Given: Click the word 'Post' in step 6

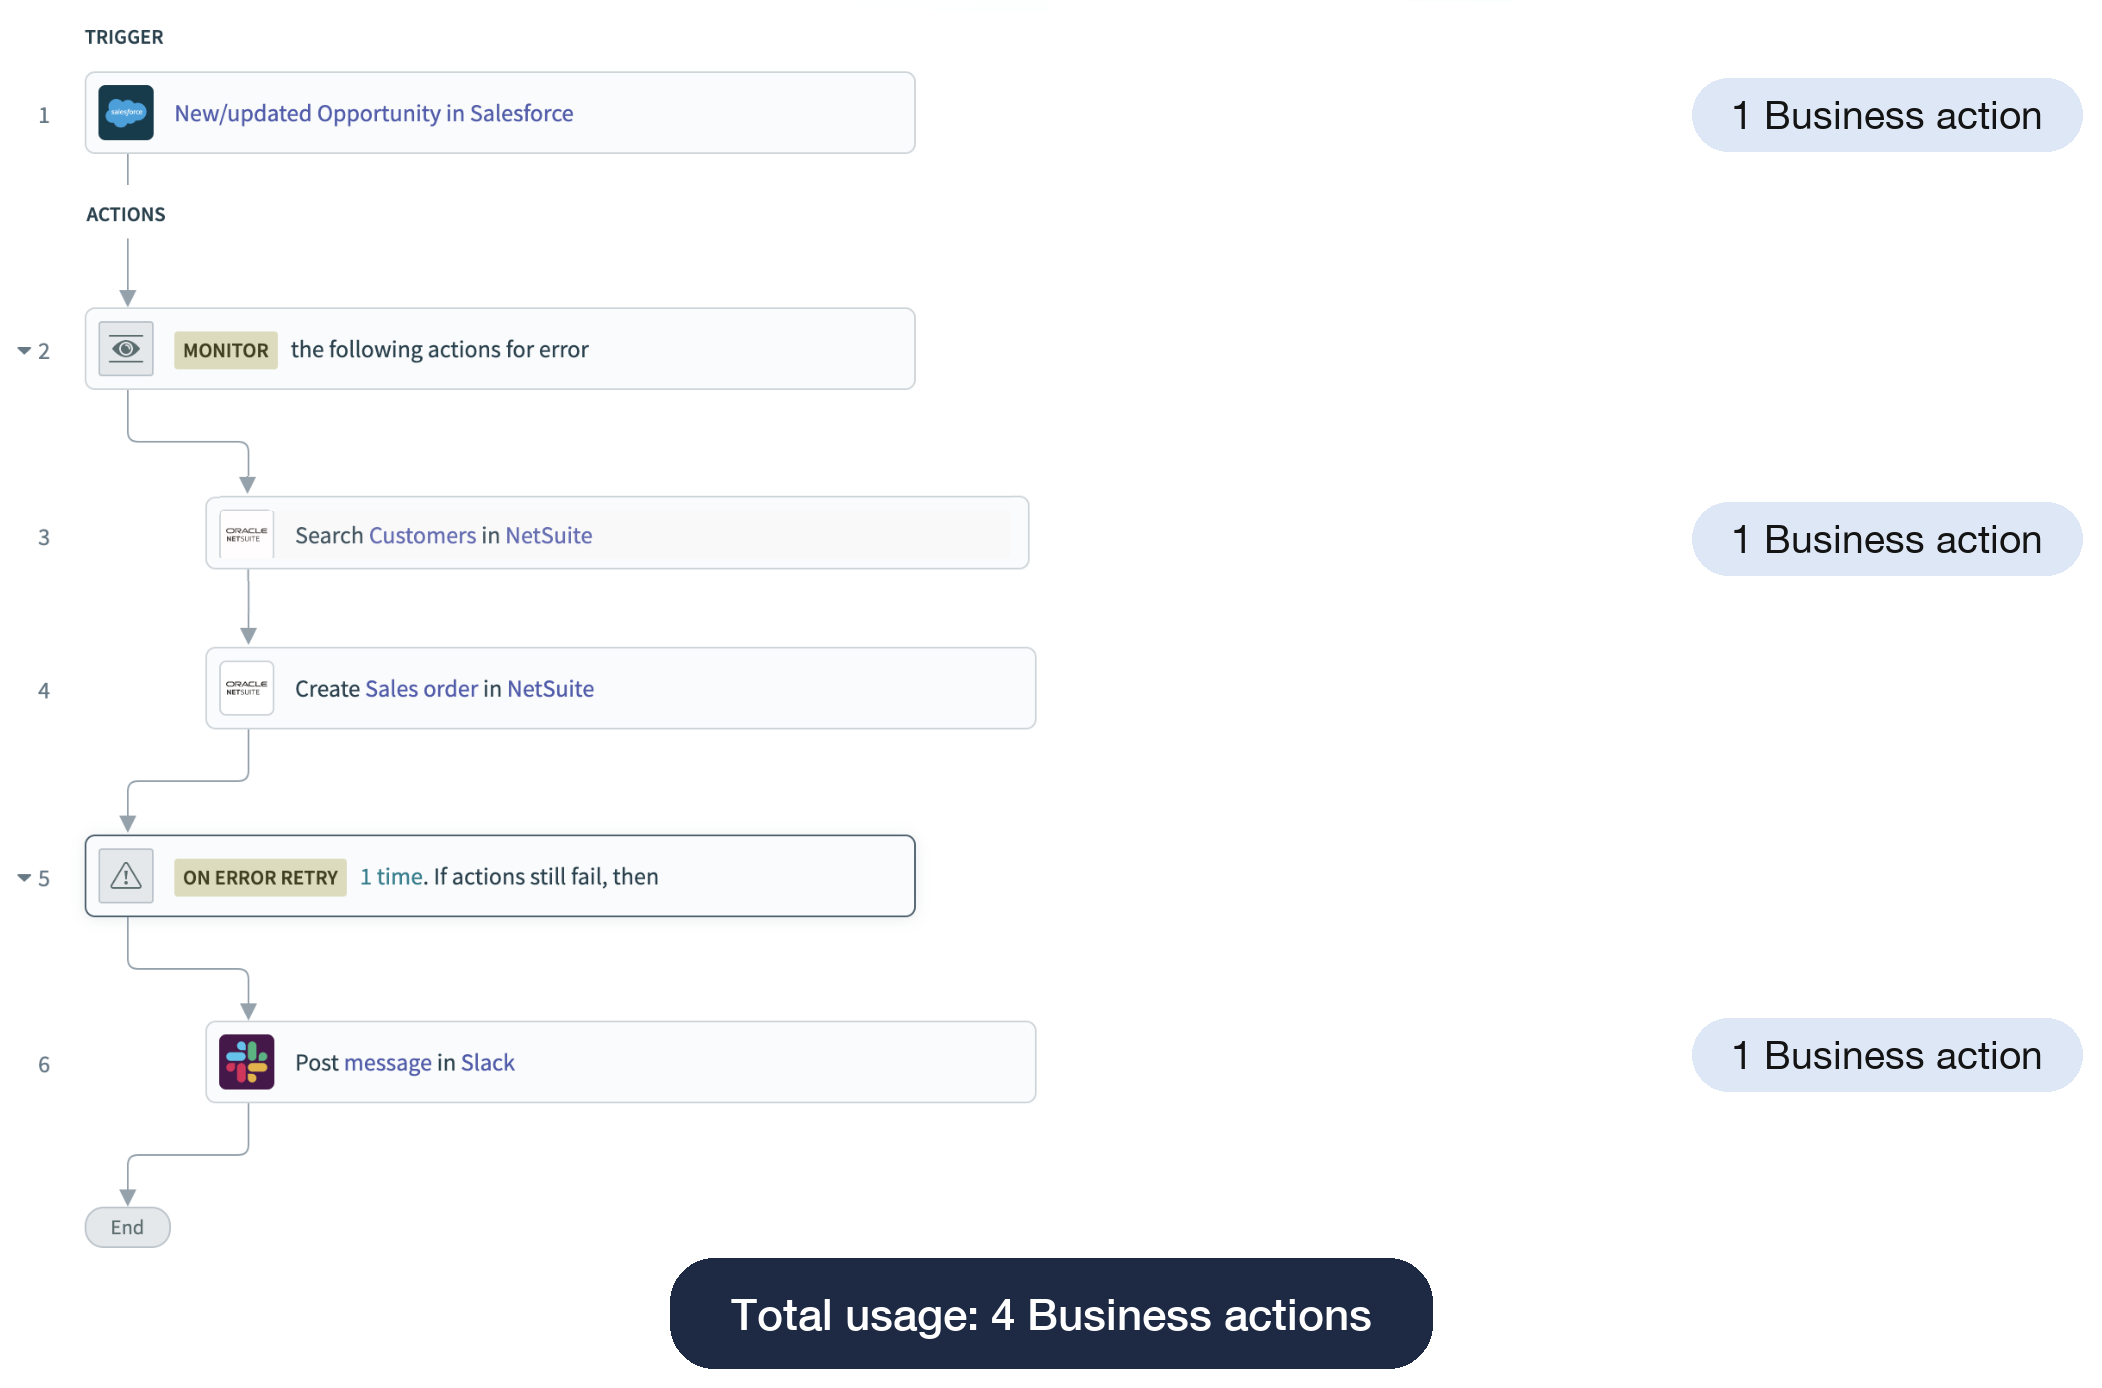Looking at the screenshot, I should [317, 1063].
